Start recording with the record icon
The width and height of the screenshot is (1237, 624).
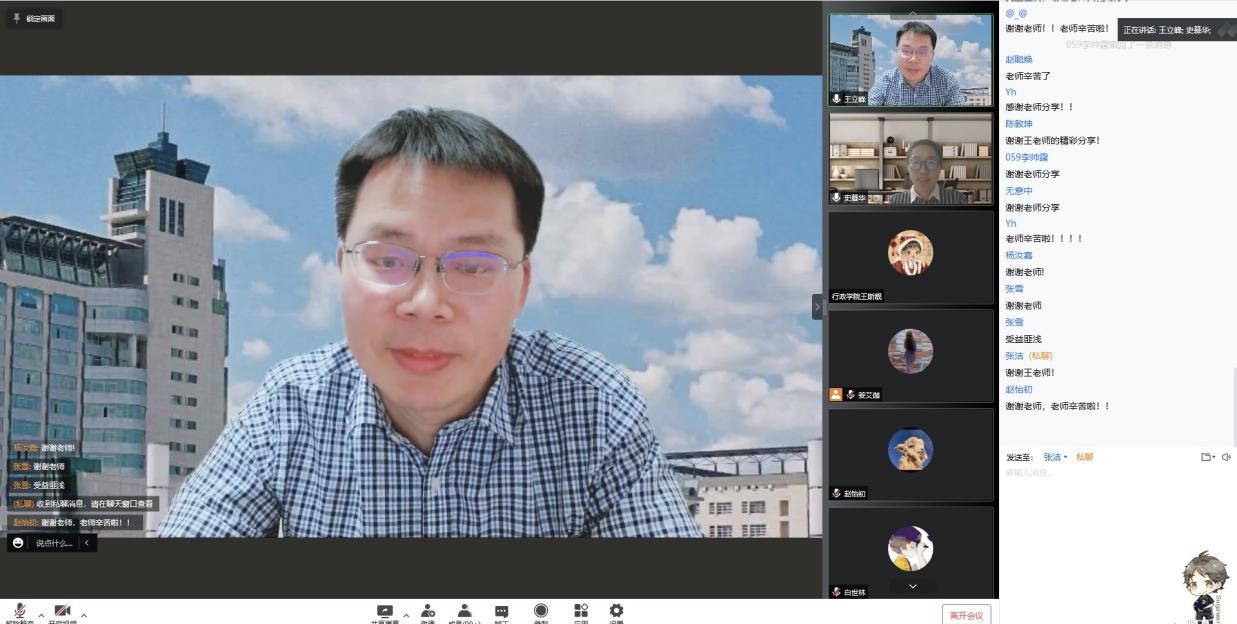tap(541, 611)
